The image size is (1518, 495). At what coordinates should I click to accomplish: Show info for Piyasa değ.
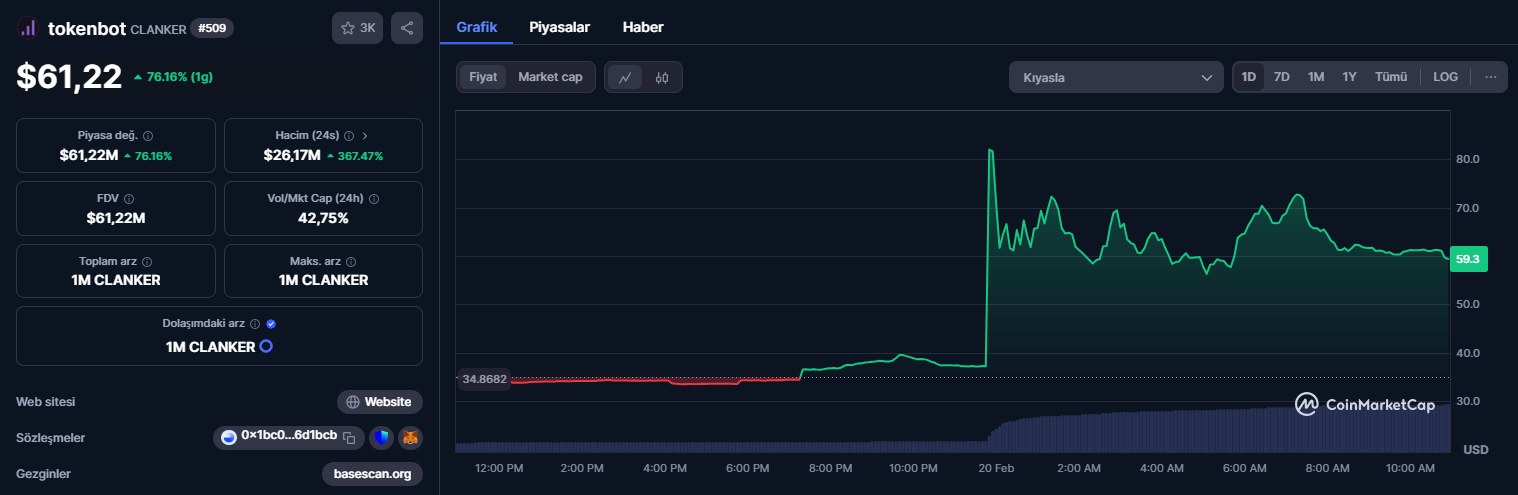pos(148,135)
